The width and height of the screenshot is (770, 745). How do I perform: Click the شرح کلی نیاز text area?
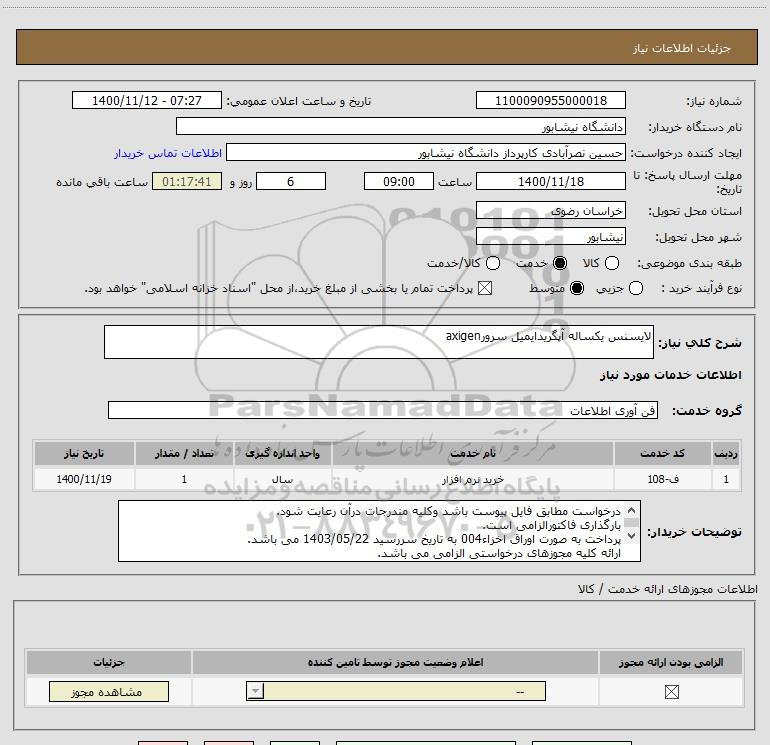[x=379, y=342]
